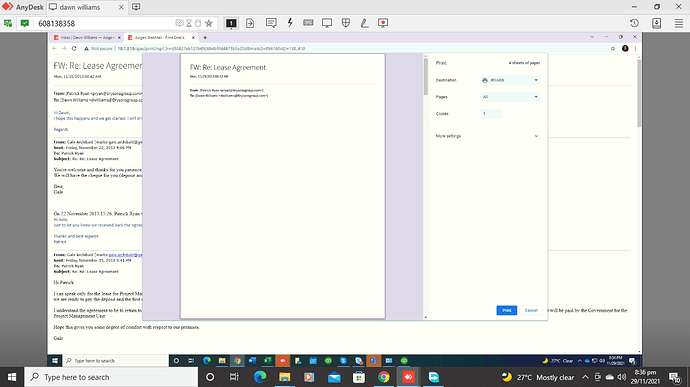Expand More settings in the print dialog
This screenshot has height=387, width=690.
[x=487, y=136]
